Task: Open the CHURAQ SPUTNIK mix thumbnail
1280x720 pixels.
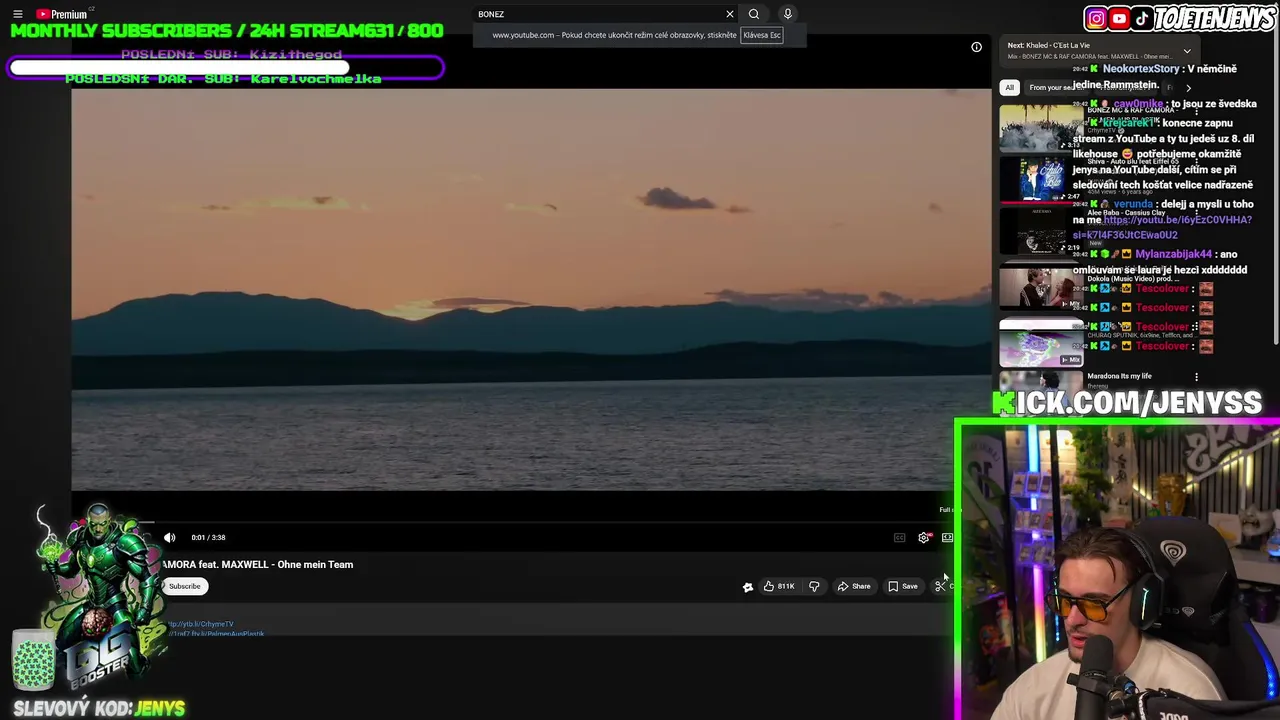Action: 1040,342
